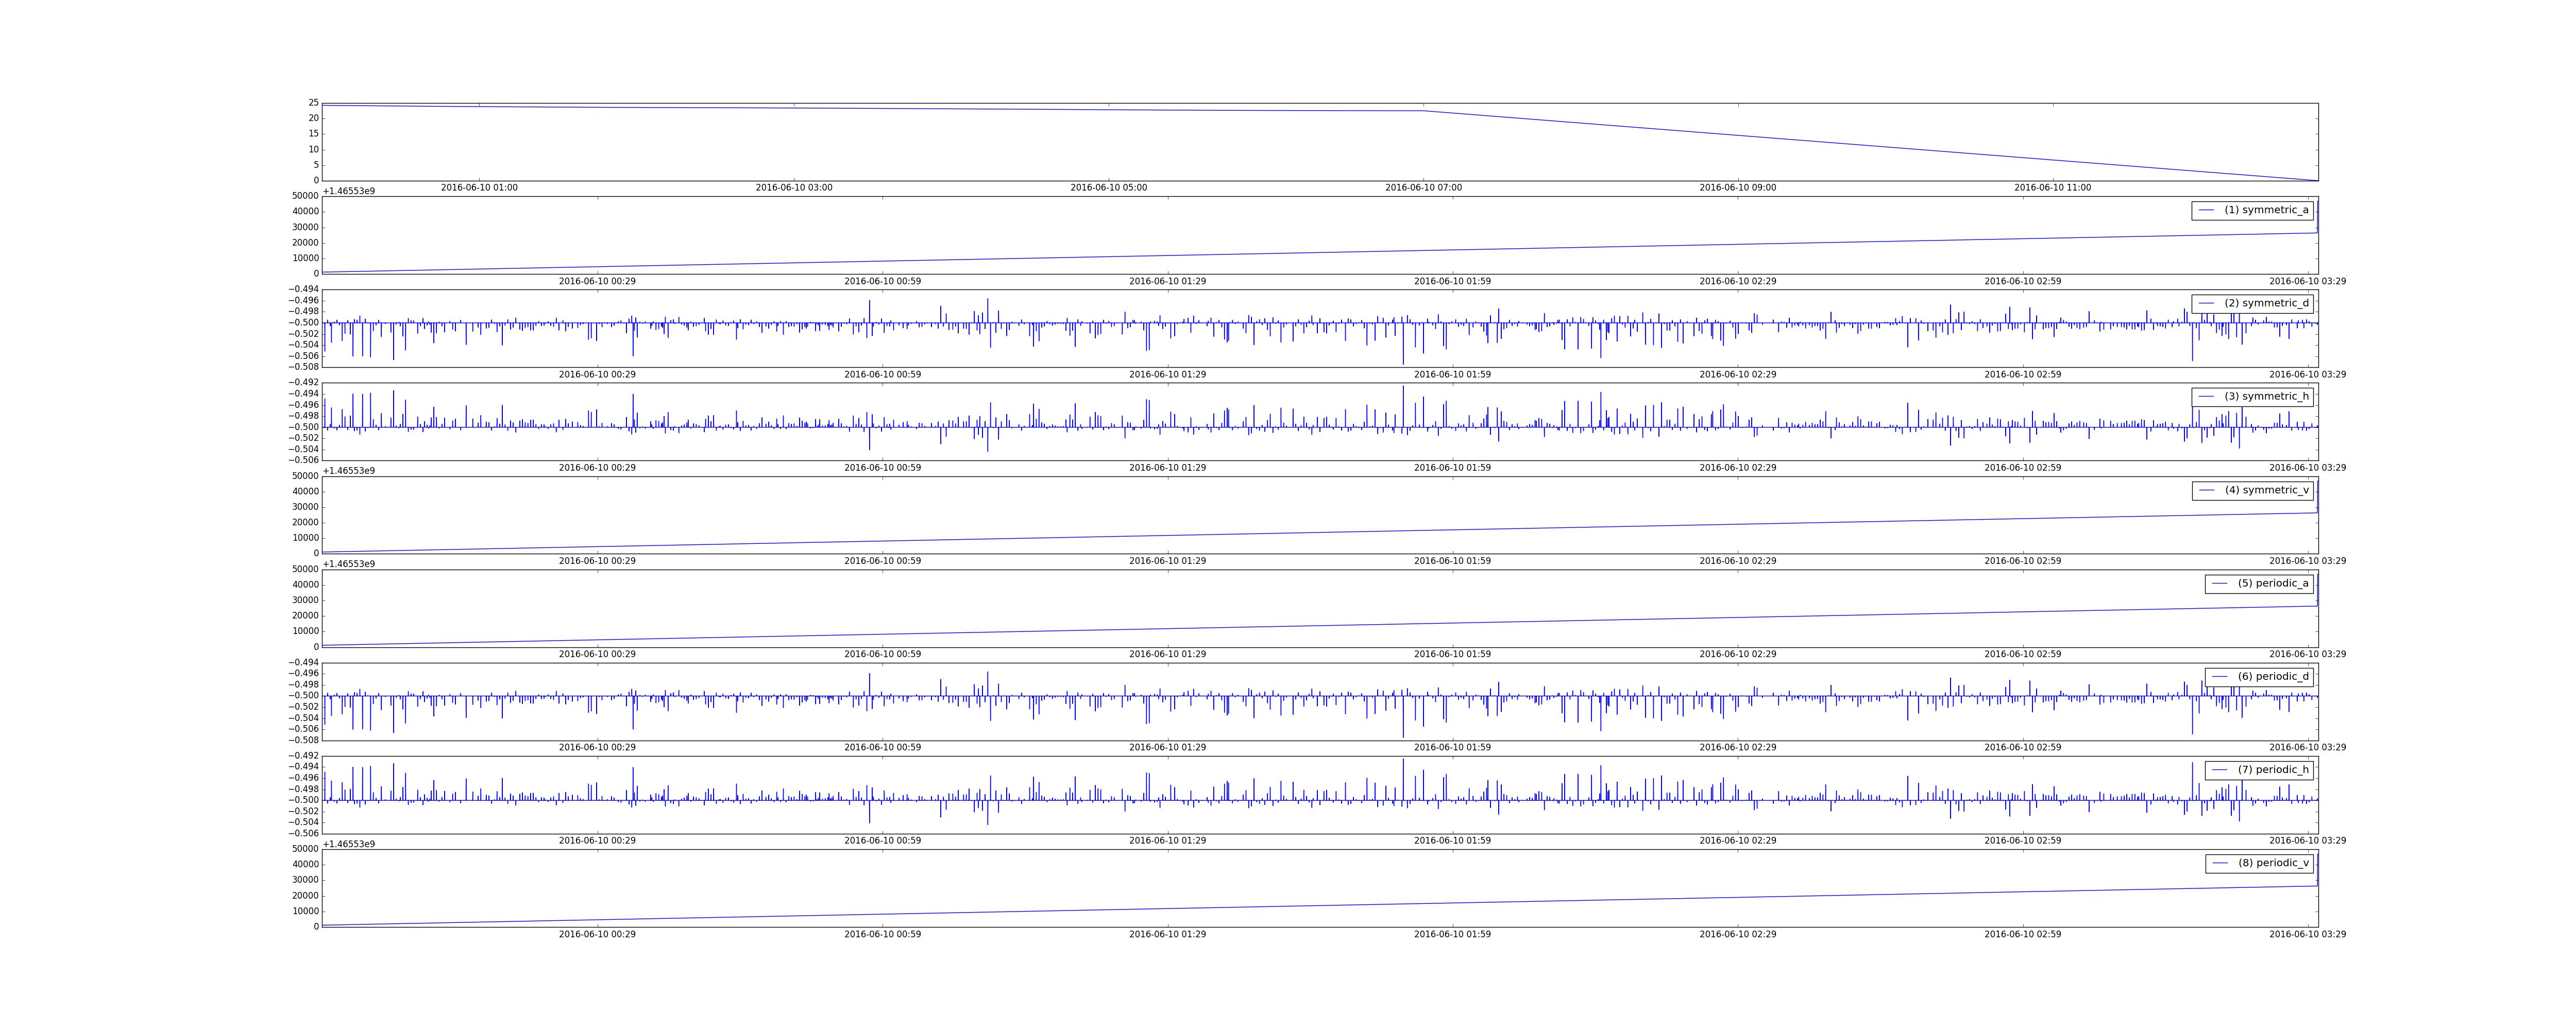The width and height of the screenshot is (2576, 1030).
Task: Click the (6) periodic_d legend label
Action: pos(2272,676)
